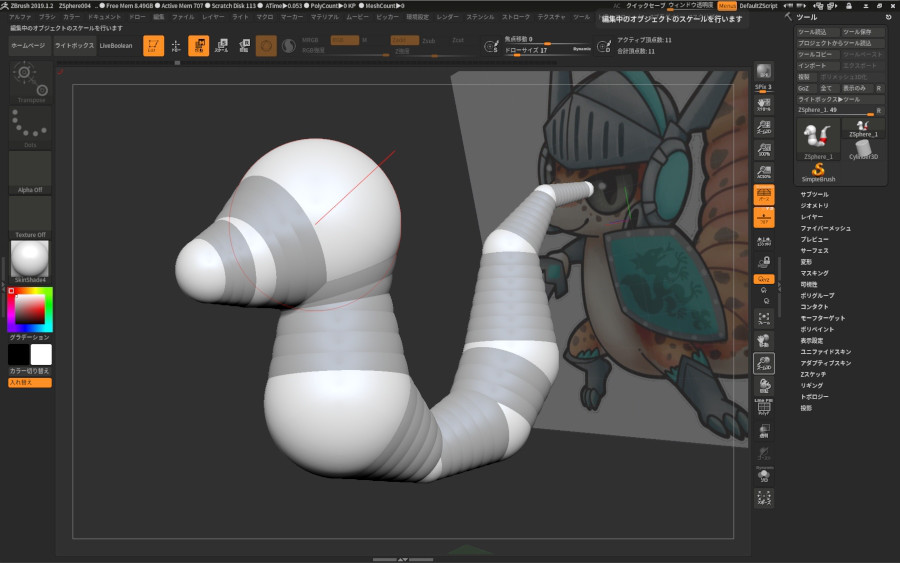
Task: Select the Rotate mode icon
Action: 244,46
